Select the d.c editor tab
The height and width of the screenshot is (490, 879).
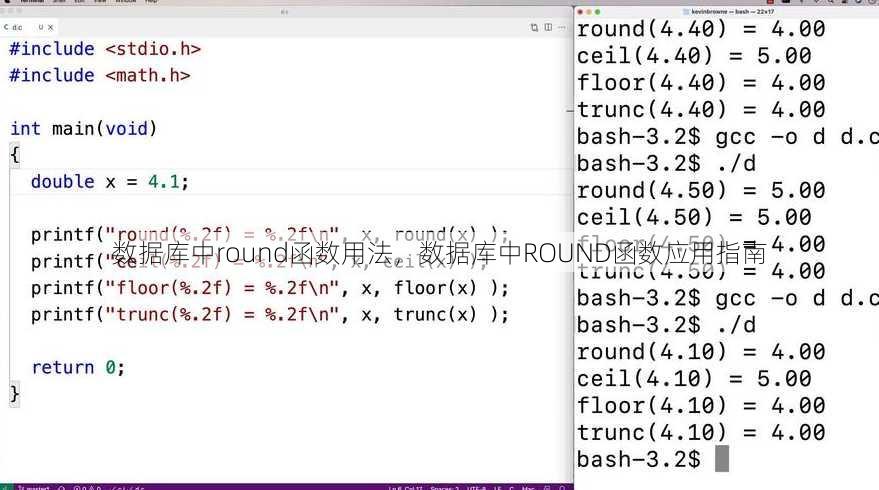pos(28,27)
